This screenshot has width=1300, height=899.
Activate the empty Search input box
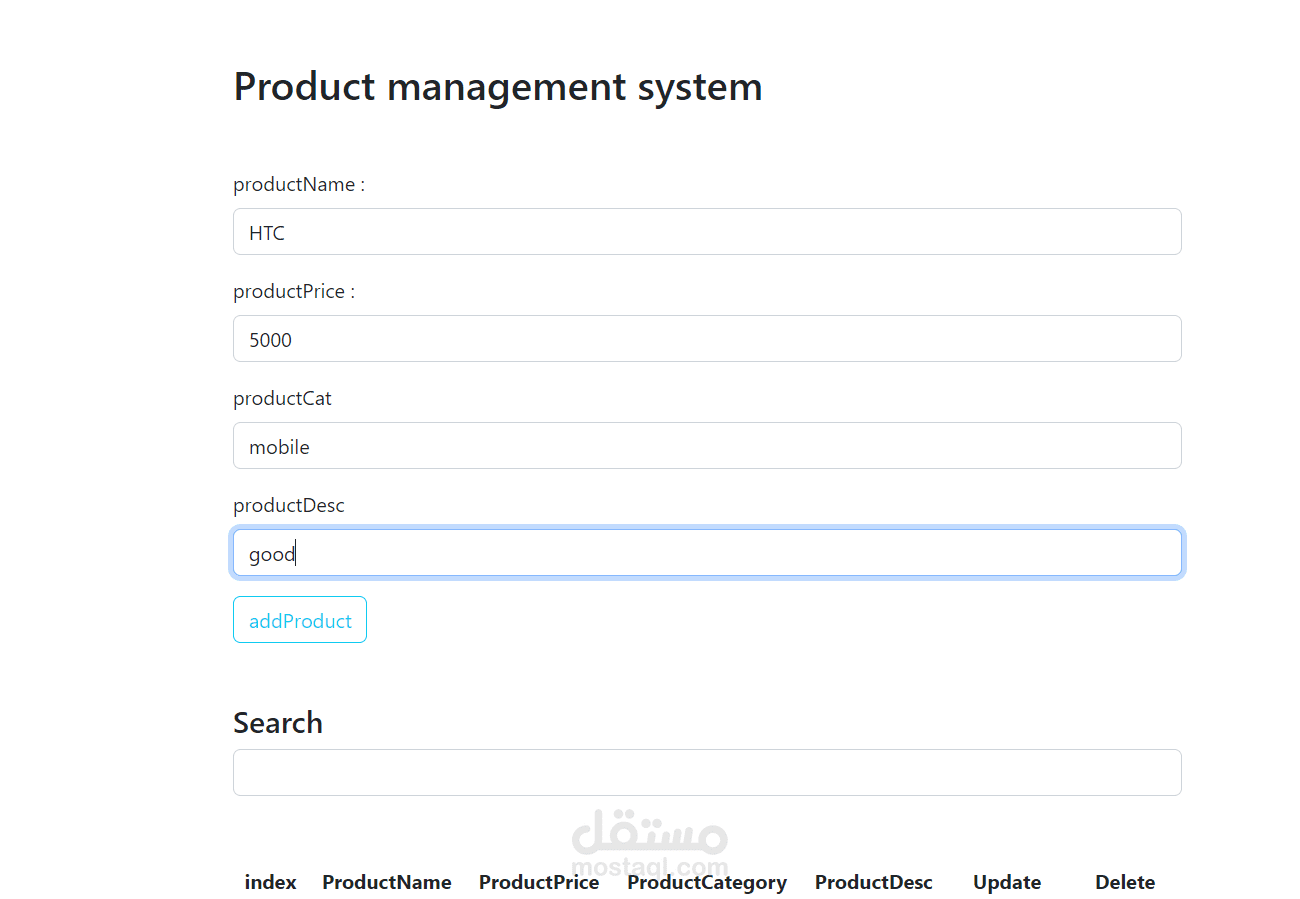coord(707,773)
